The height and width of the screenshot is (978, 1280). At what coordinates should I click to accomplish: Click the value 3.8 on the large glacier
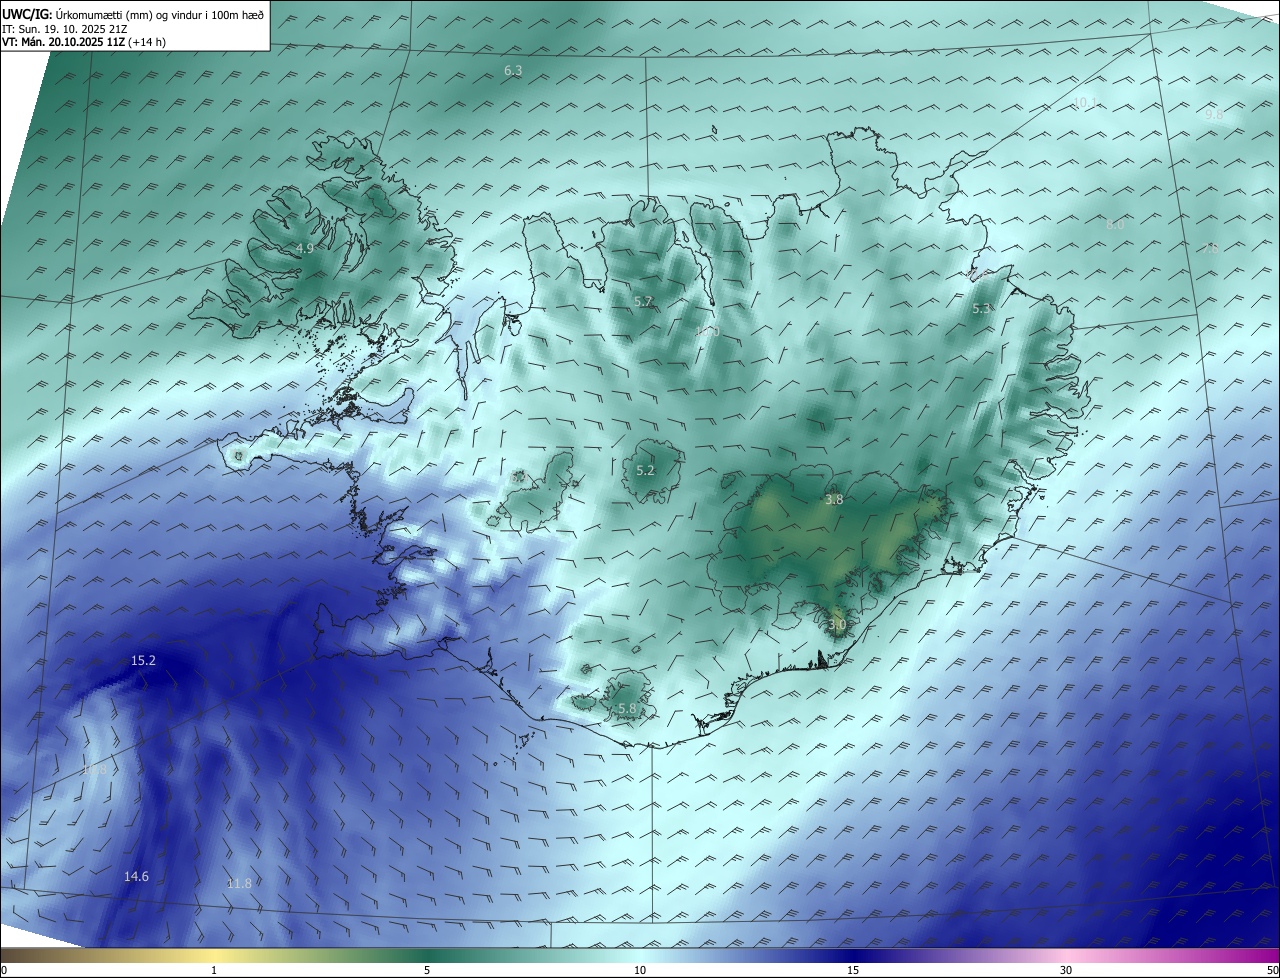click(834, 499)
